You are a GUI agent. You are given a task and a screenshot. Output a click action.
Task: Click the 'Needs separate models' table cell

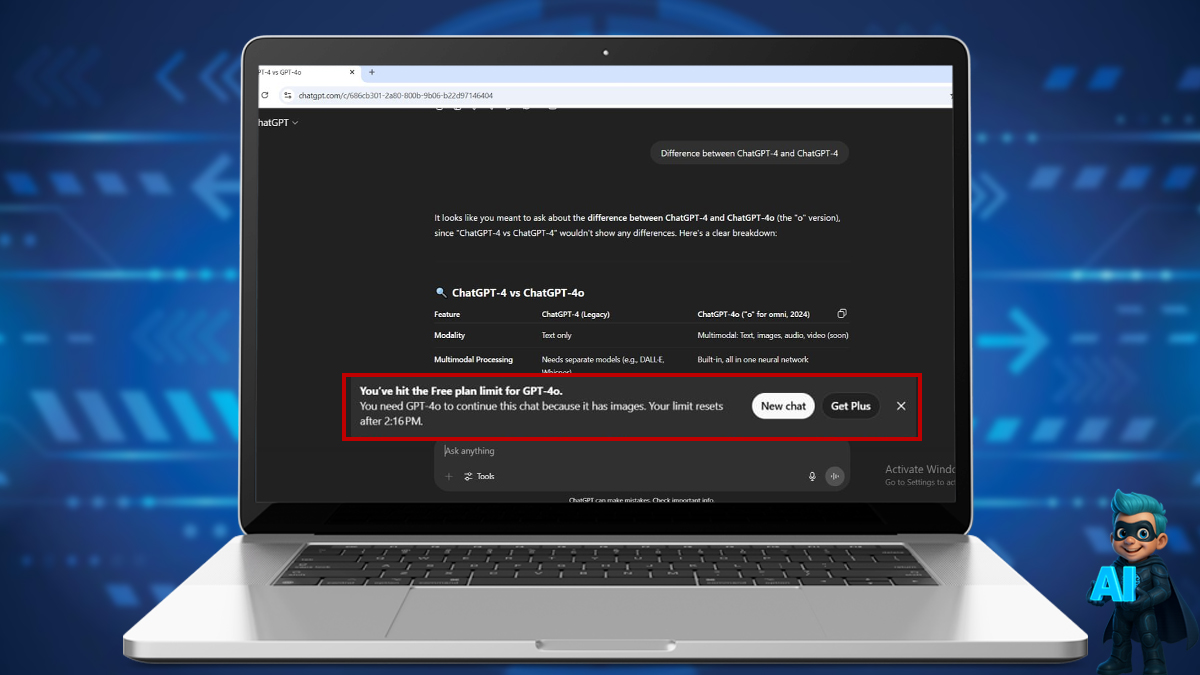tap(603, 364)
